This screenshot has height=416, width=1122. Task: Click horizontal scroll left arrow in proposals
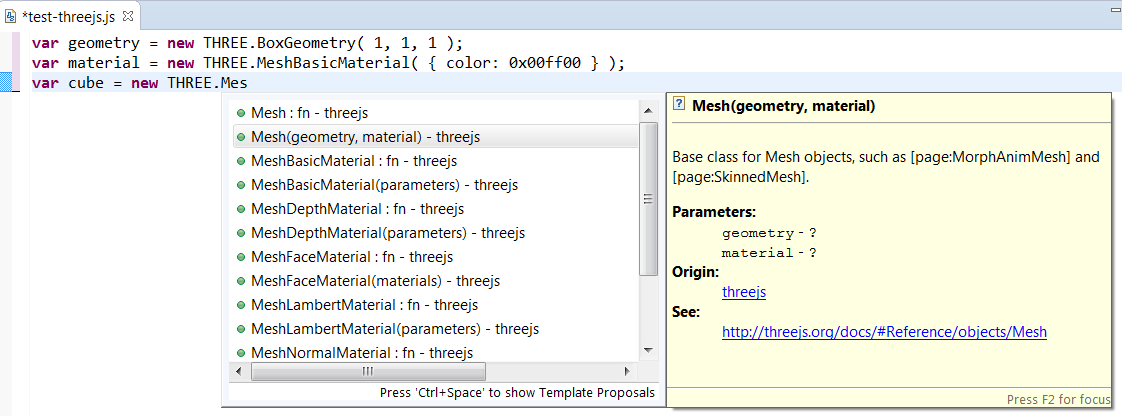click(x=239, y=372)
